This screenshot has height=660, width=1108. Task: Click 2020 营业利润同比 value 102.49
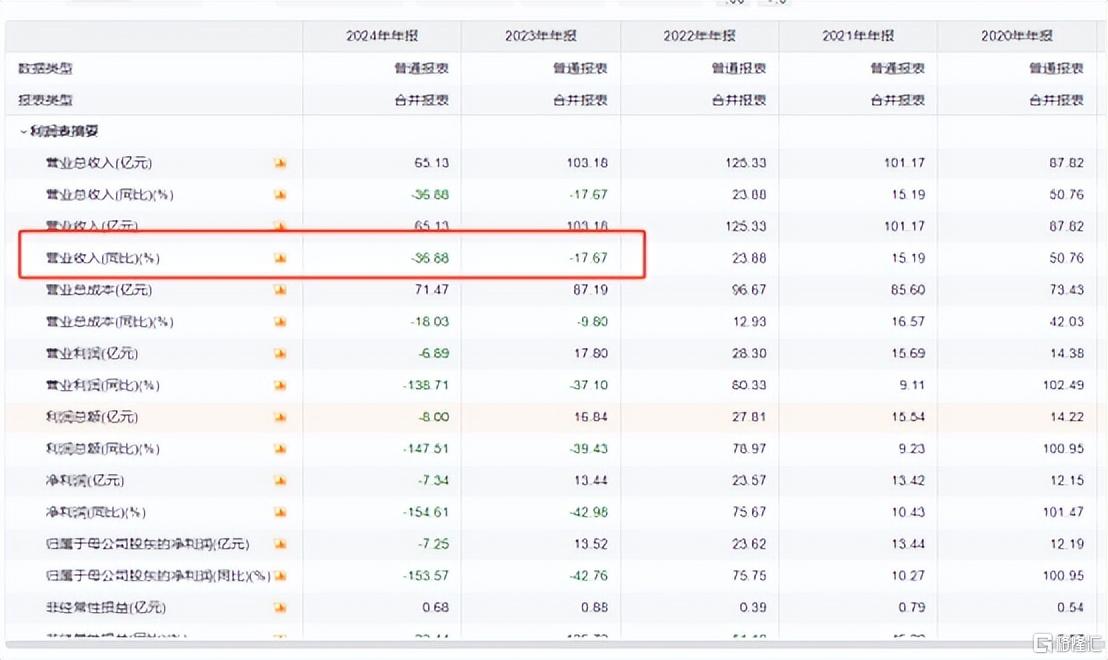click(1063, 386)
